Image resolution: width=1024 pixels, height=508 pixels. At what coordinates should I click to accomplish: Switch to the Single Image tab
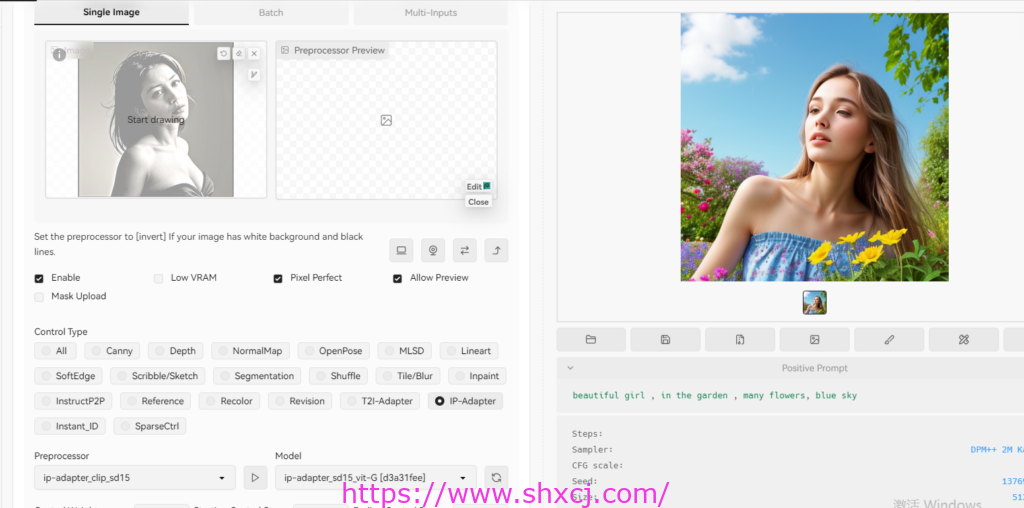pos(111,12)
